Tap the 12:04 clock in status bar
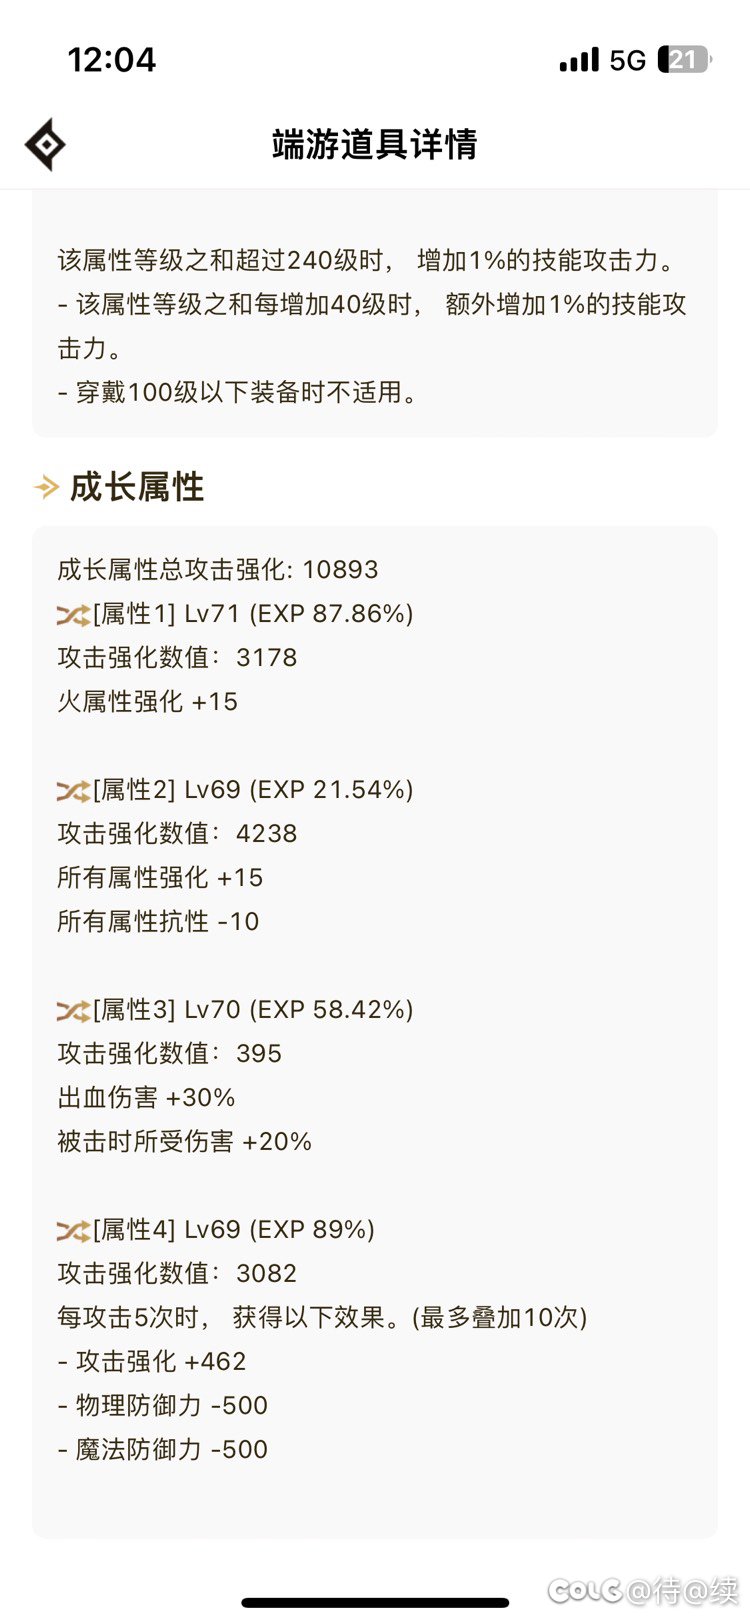This screenshot has height=1624, width=750. click(112, 60)
